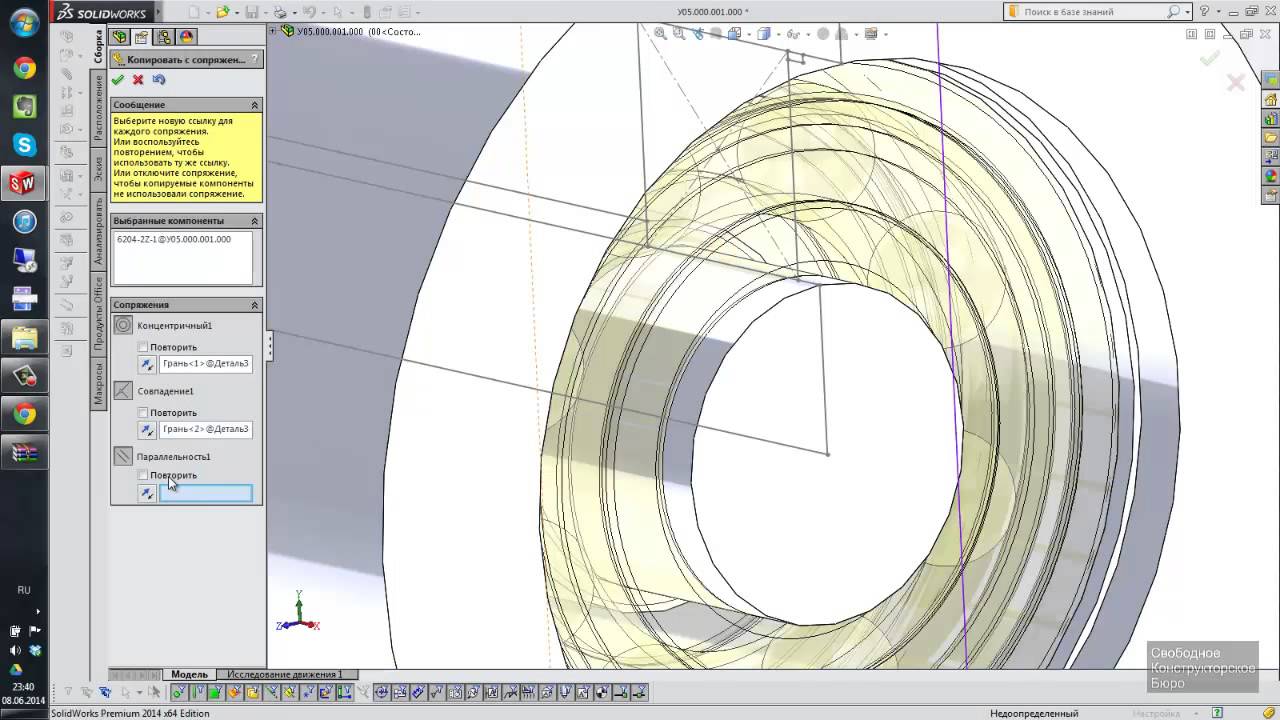Open the PropertyManager tab icon
Screen dimensions: 1280x720
pos(142,37)
